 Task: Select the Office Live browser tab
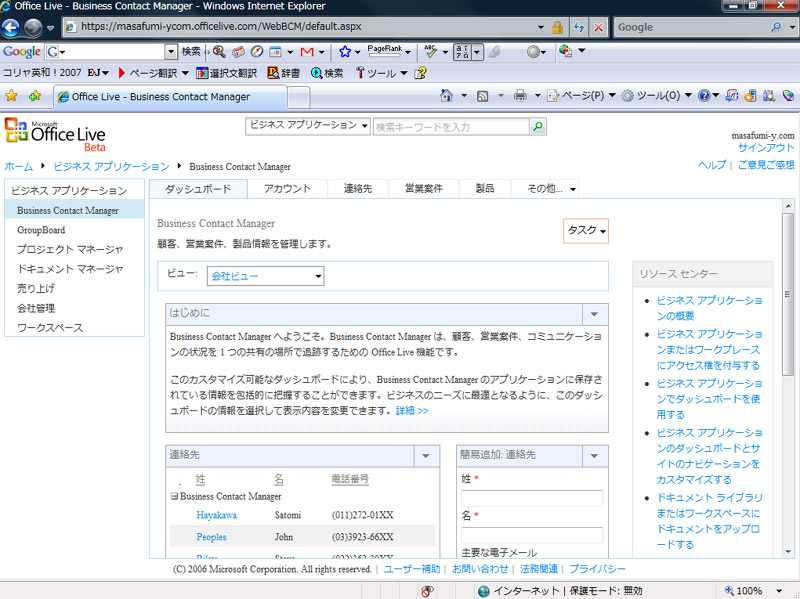pos(170,96)
